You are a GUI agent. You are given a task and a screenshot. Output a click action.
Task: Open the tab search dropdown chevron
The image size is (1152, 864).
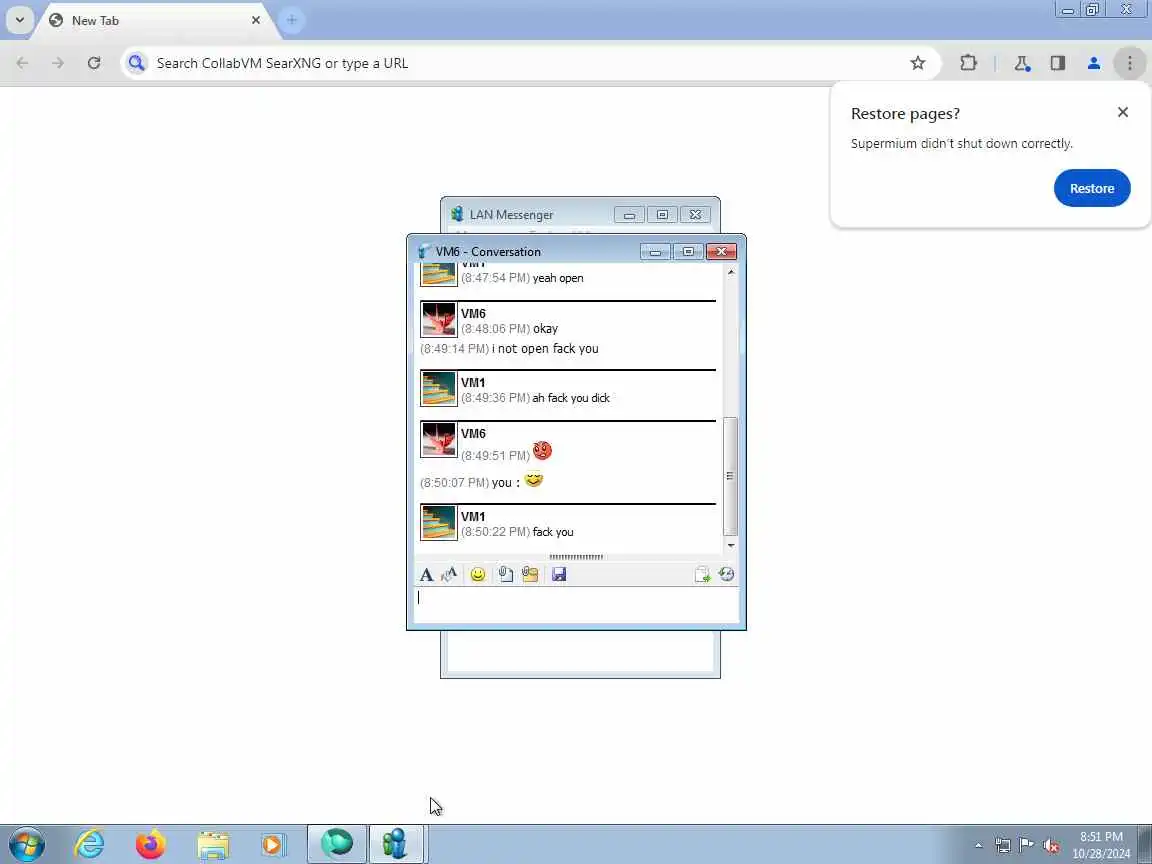(20, 21)
